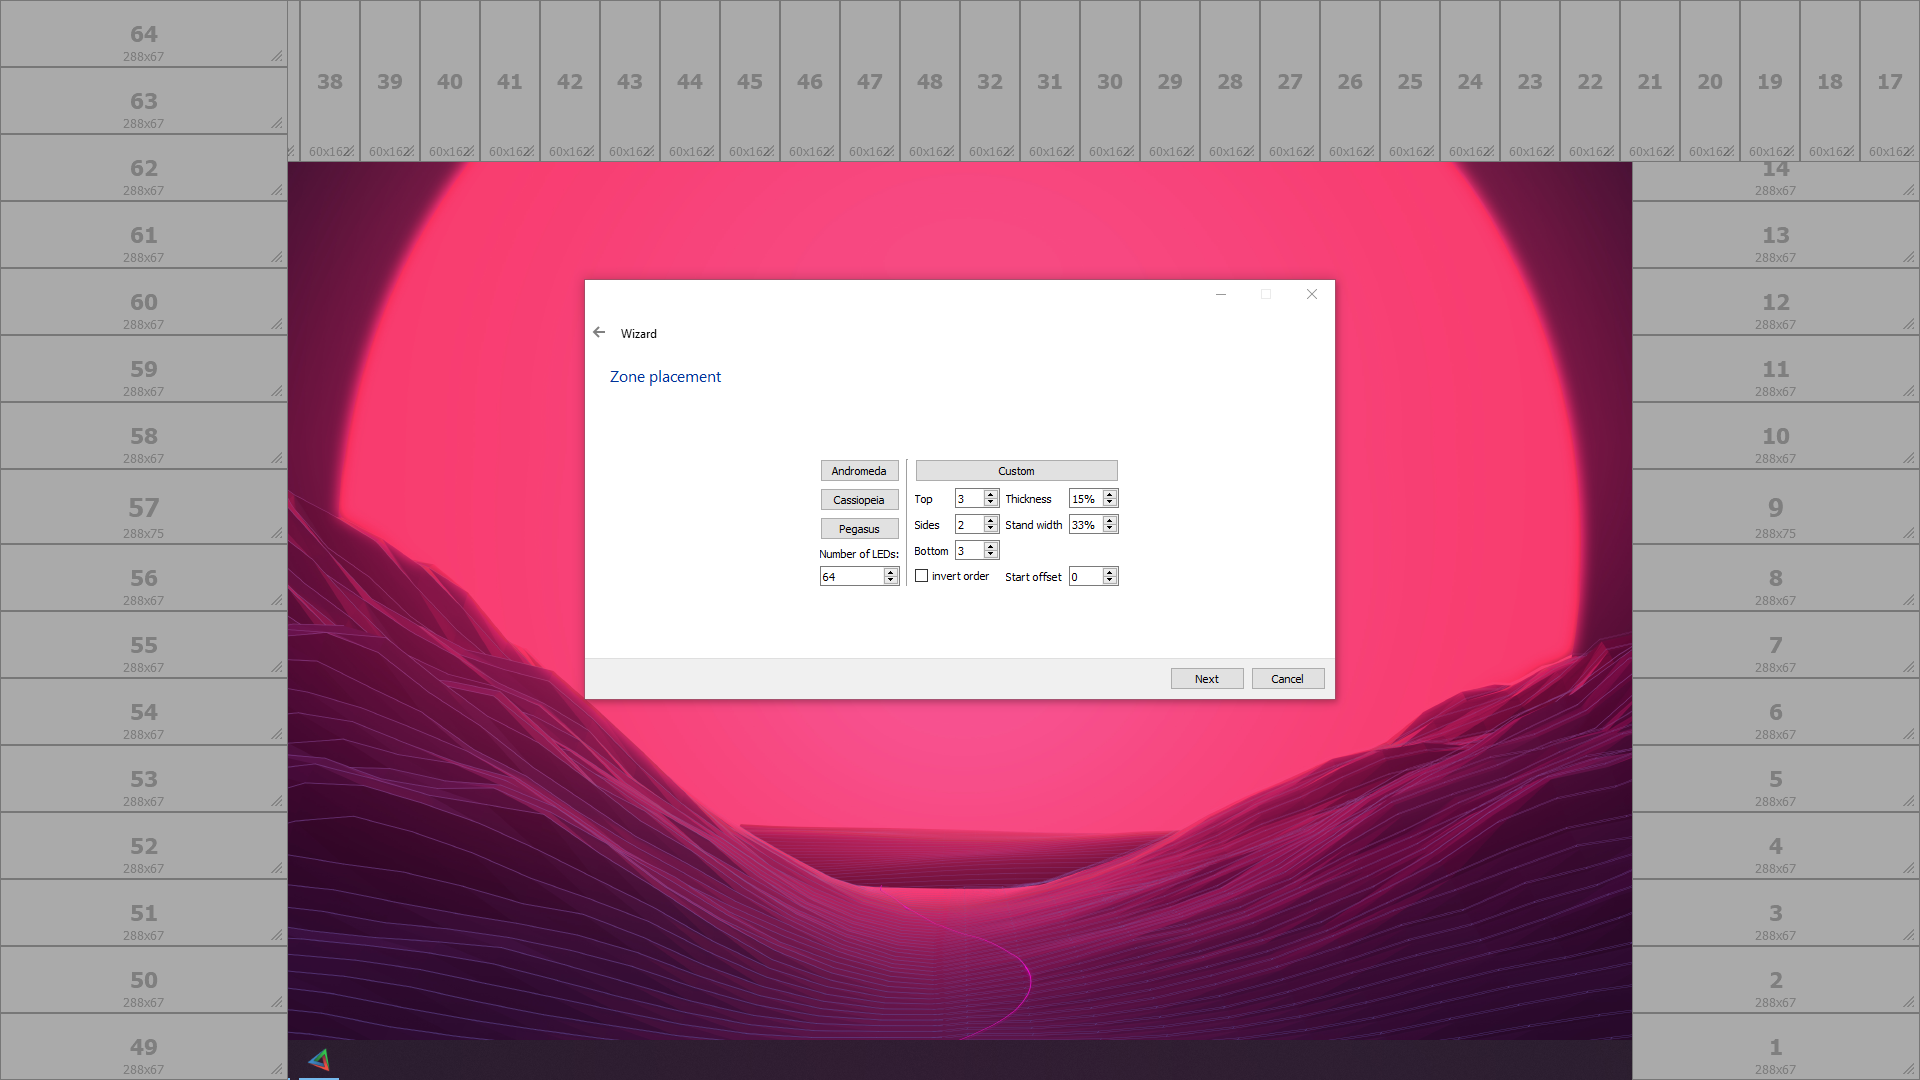1920x1080 pixels.
Task: Select LED zone 64
Action: (143, 34)
